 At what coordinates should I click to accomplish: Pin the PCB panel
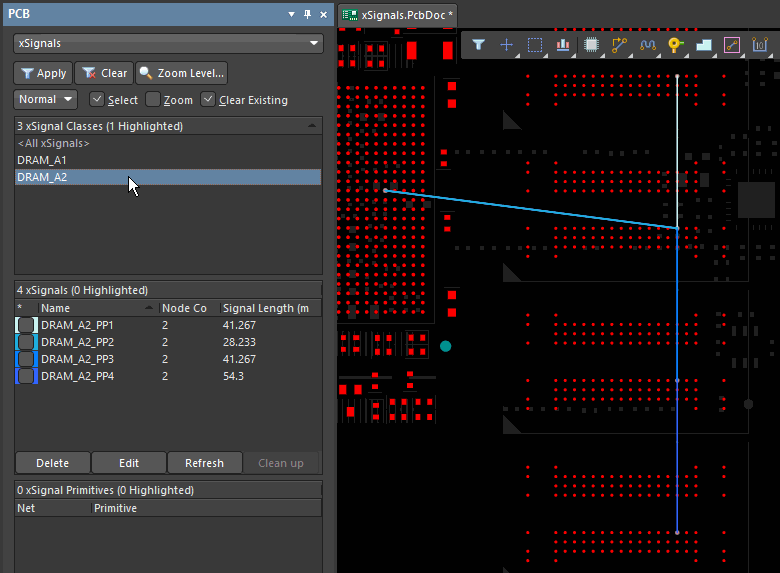(307, 15)
